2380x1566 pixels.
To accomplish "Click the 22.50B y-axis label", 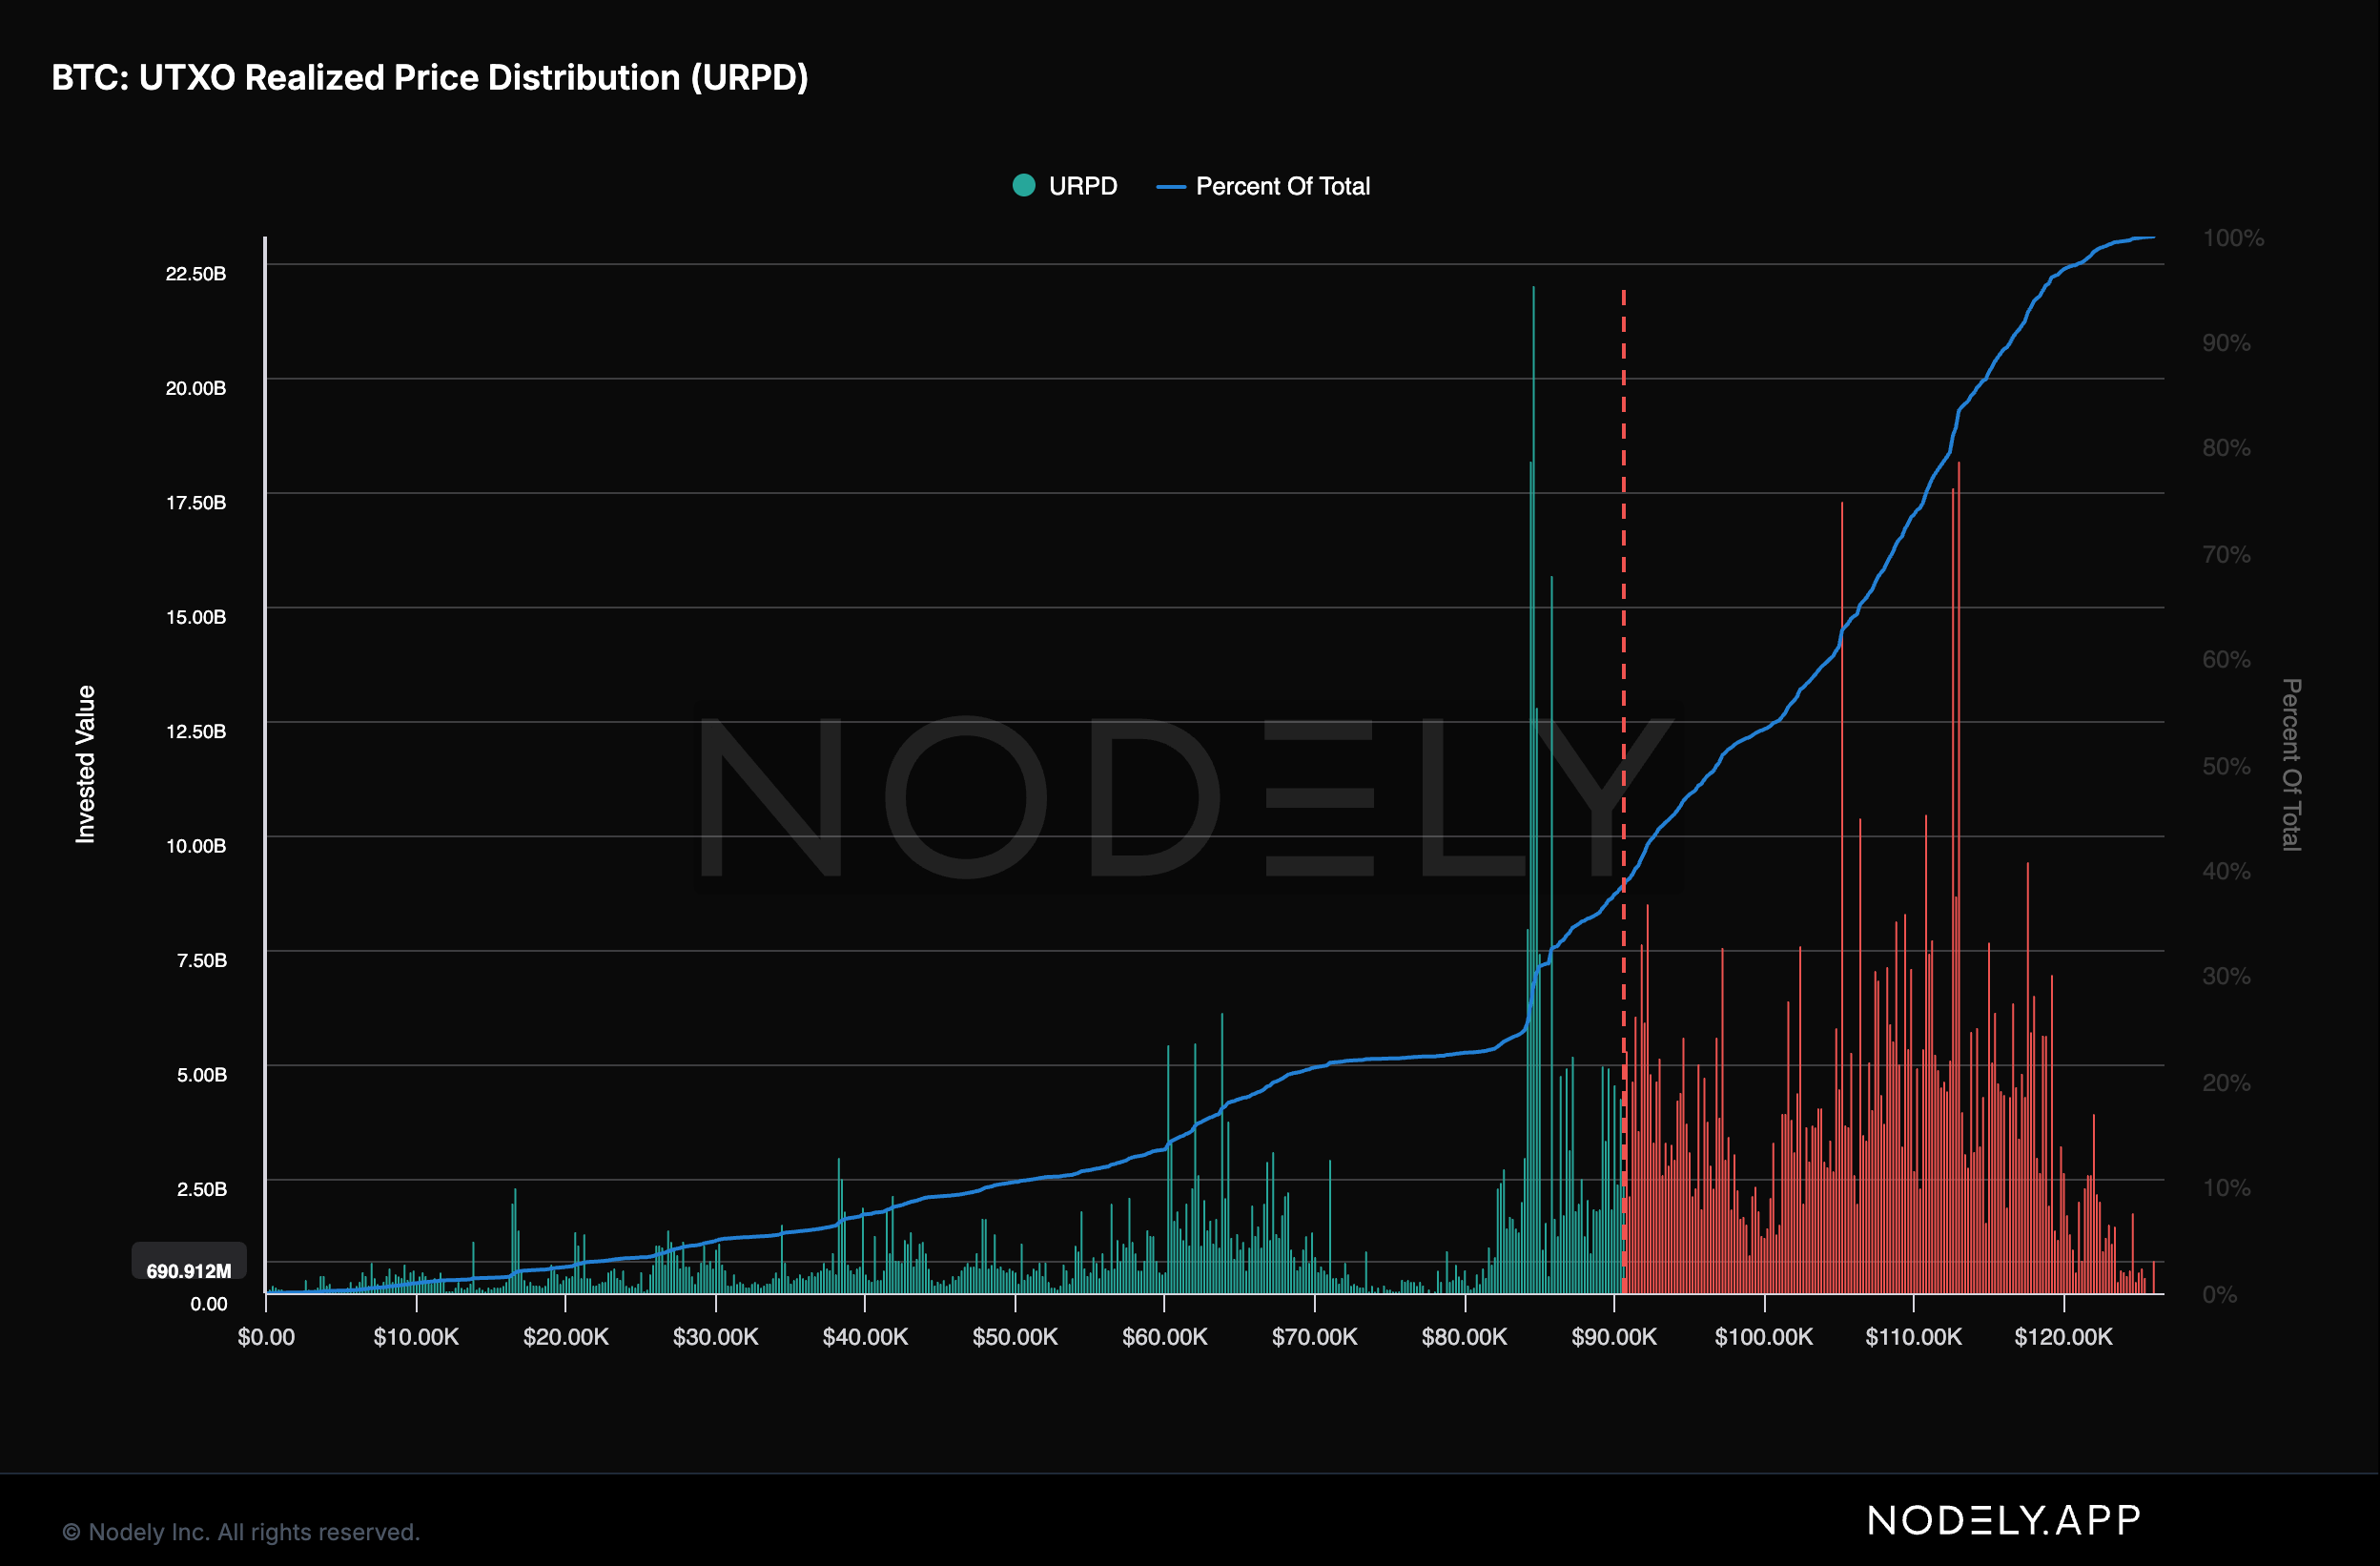I will point(196,274).
